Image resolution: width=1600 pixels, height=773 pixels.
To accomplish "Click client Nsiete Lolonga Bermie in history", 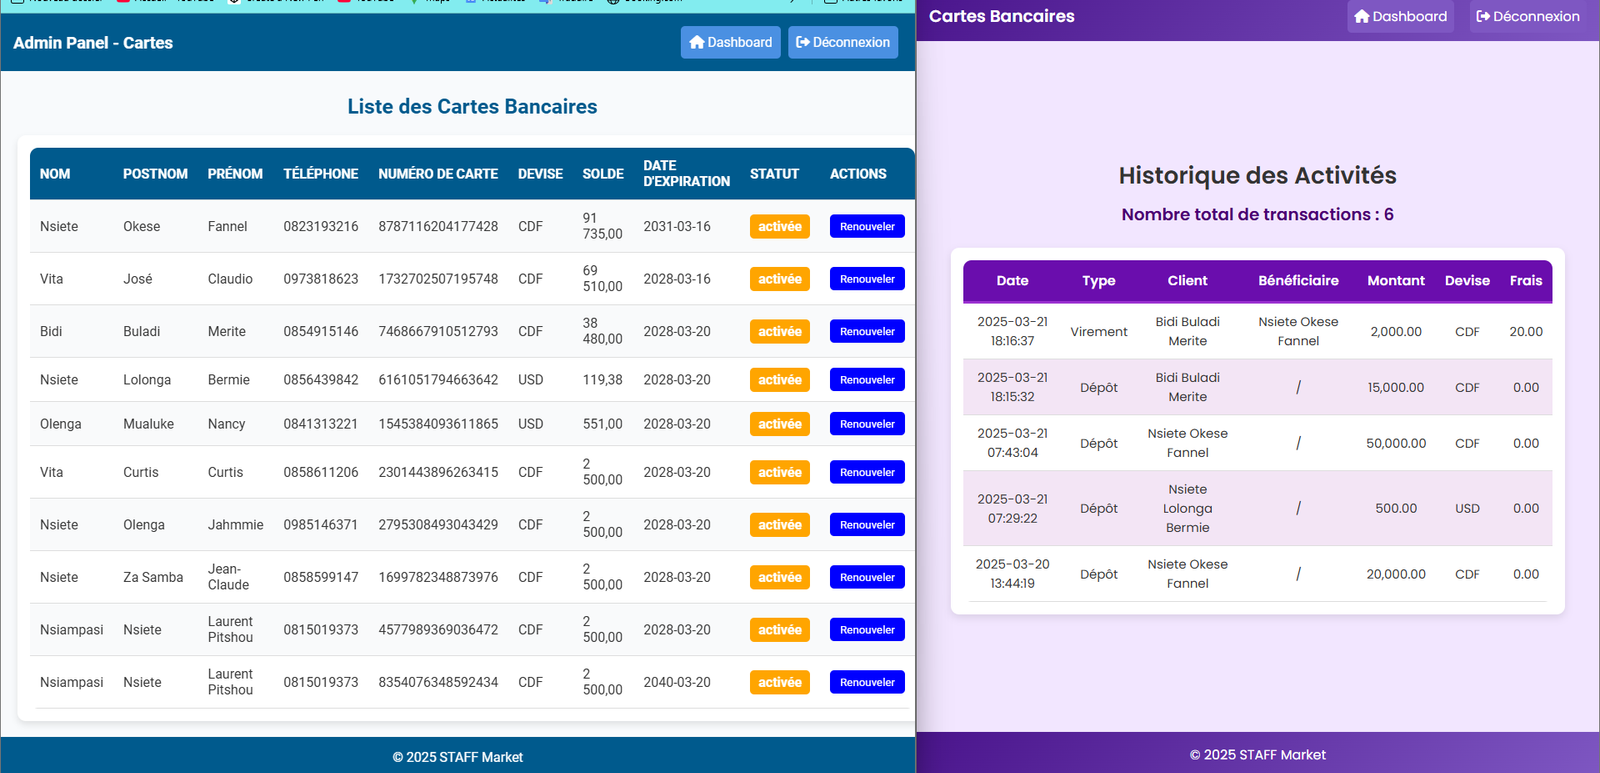I will (x=1187, y=509).
